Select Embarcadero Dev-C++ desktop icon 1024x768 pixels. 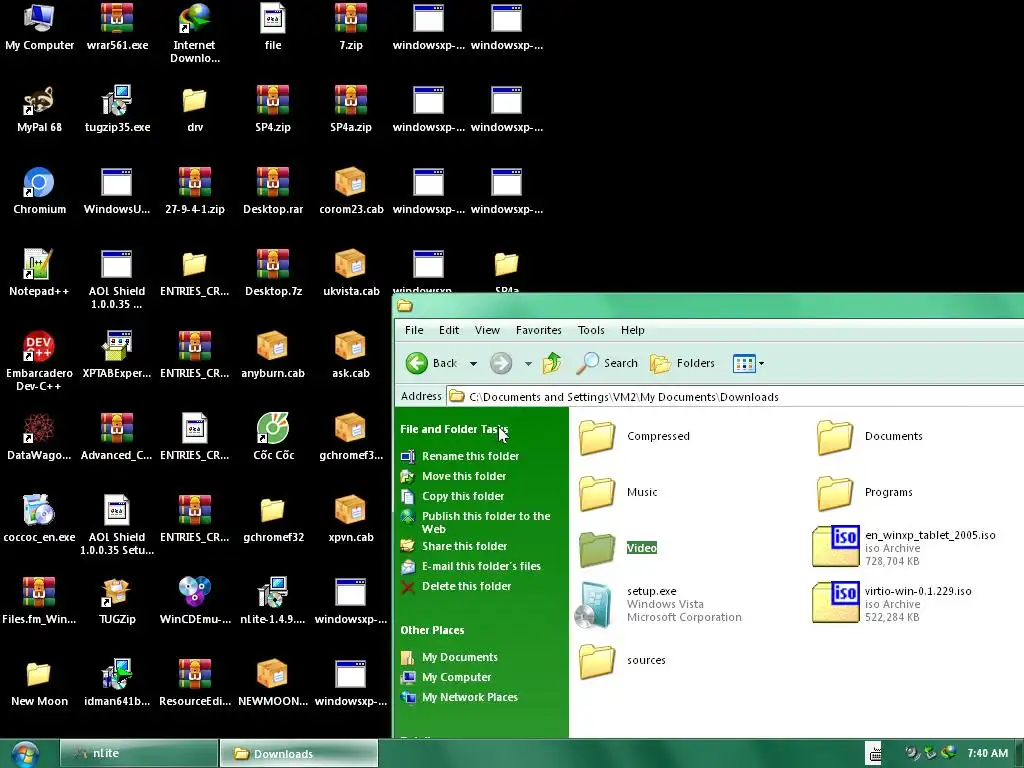(x=39, y=360)
